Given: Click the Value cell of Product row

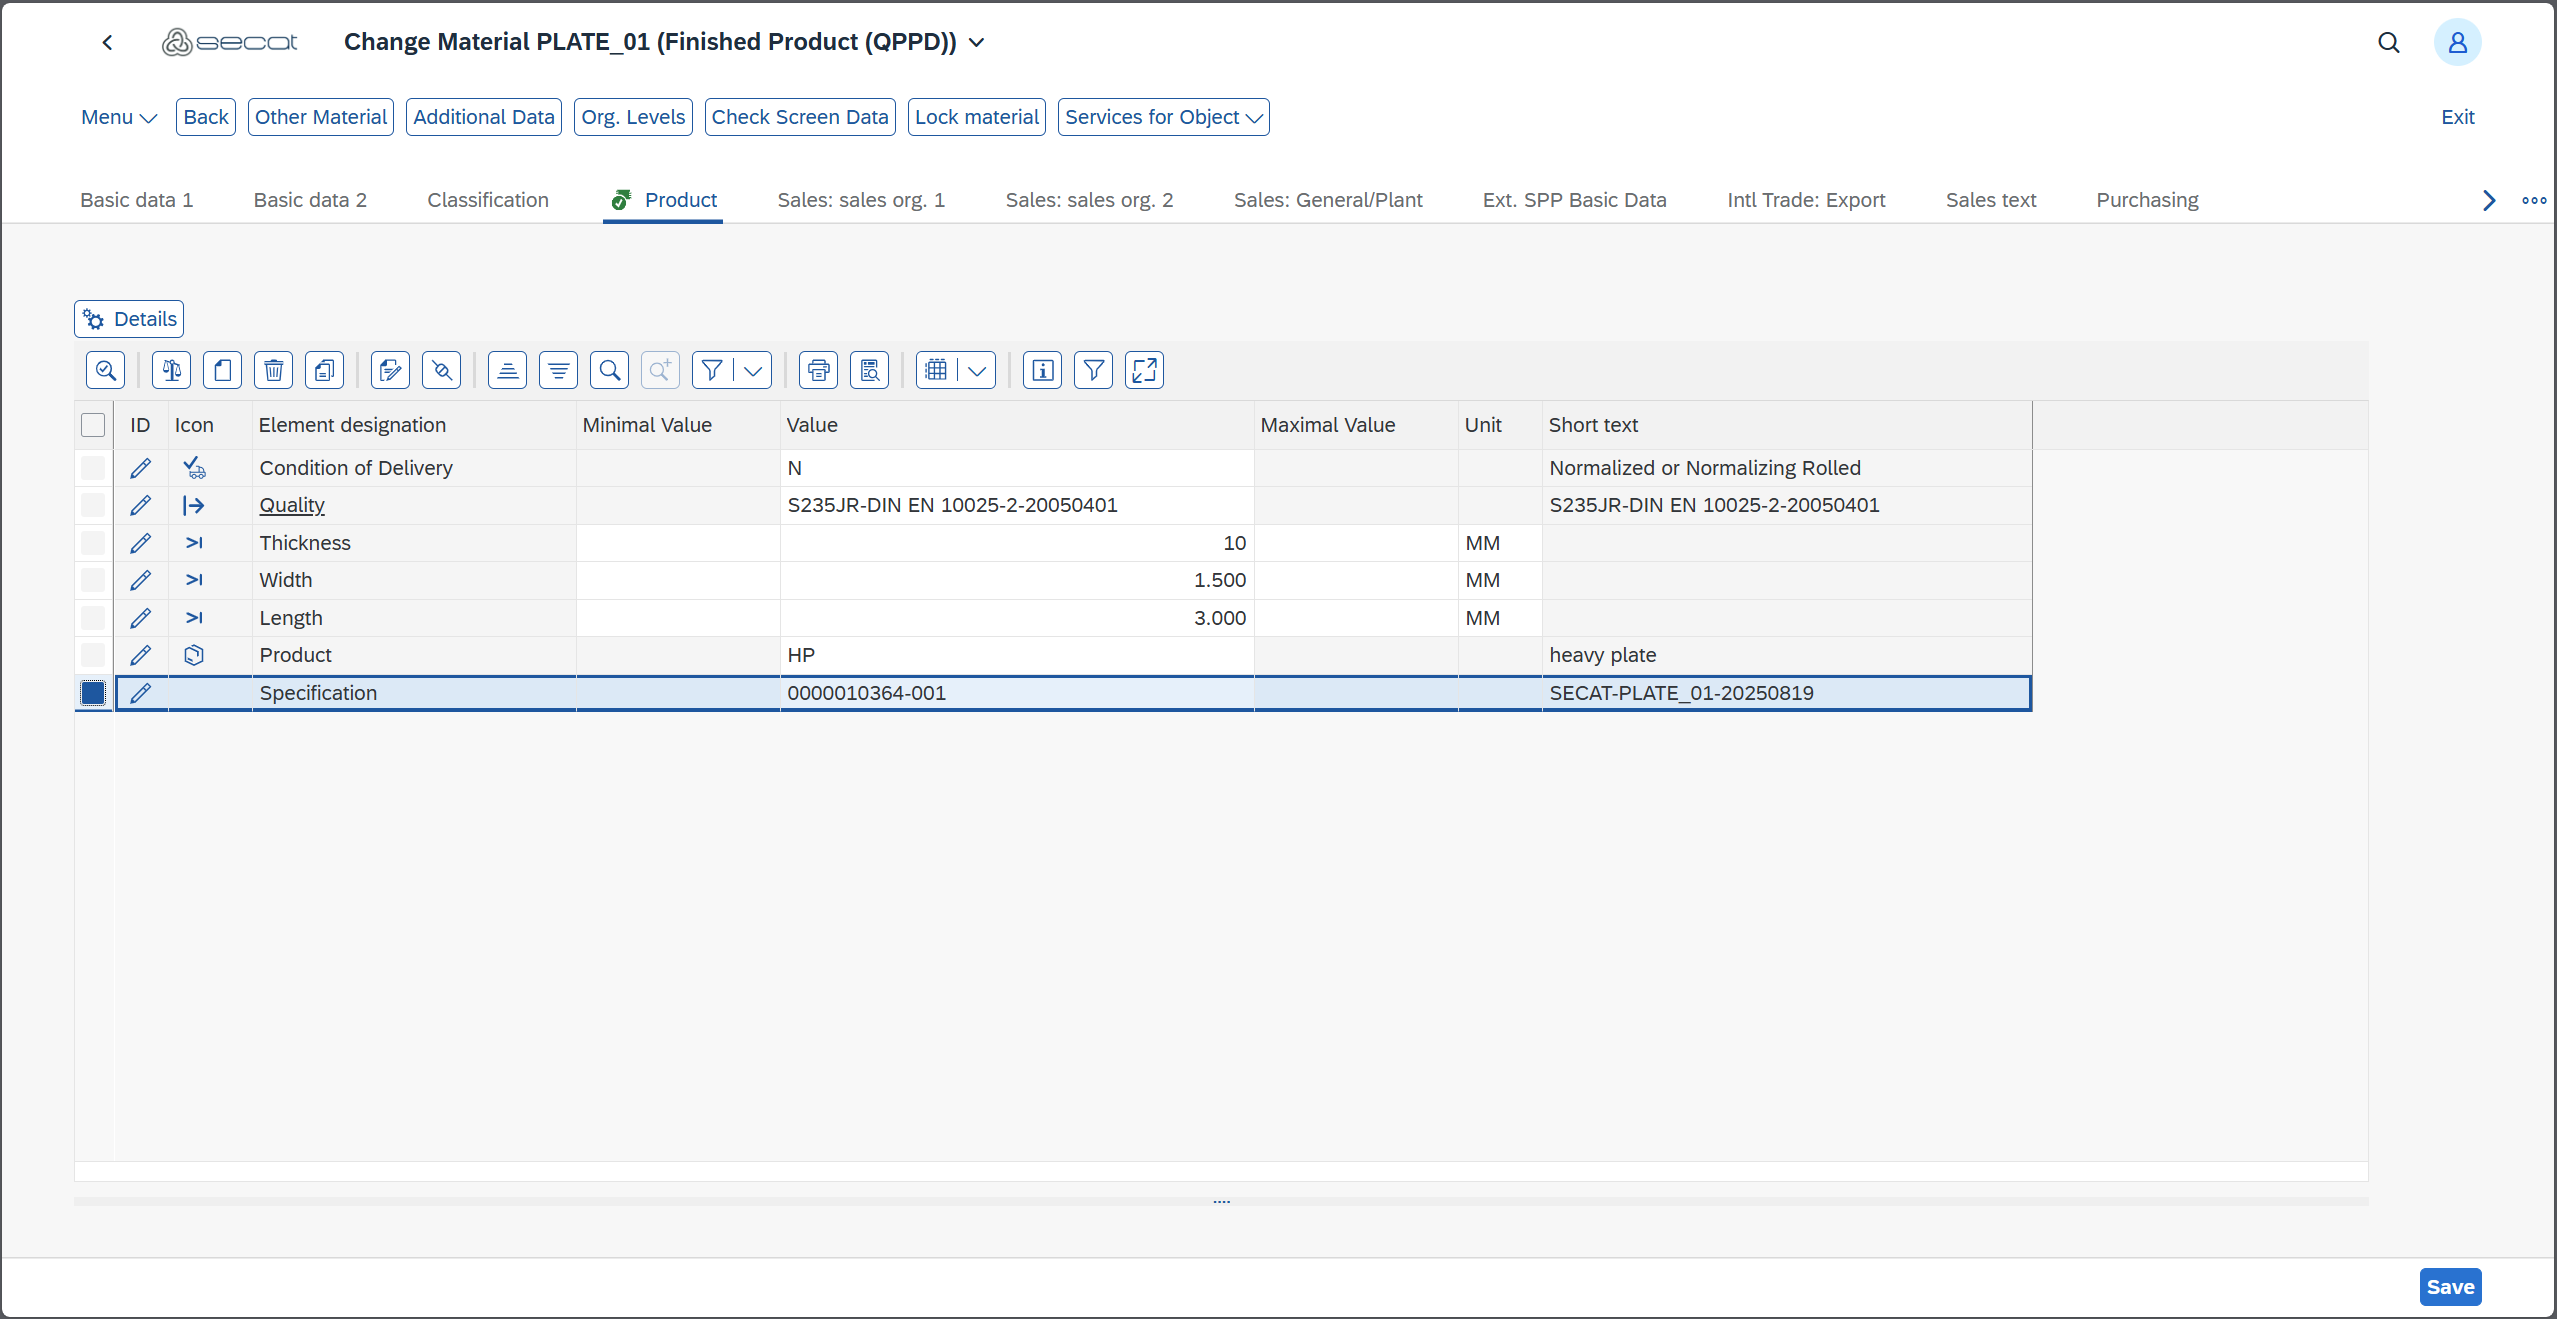Looking at the screenshot, I should [x=1015, y=655].
